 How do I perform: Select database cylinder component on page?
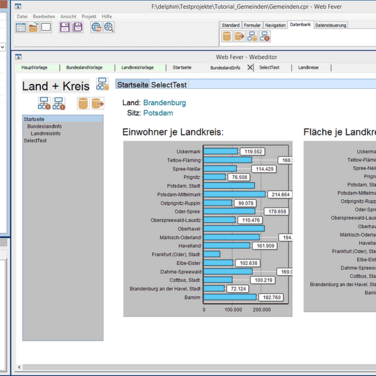tap(83, 103)
